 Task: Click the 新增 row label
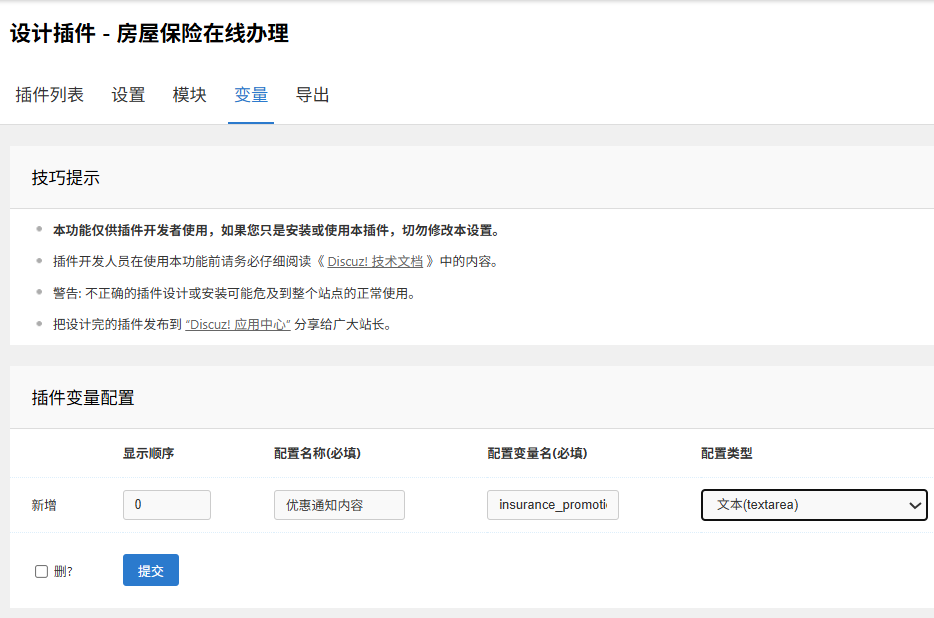pyautogui.click(x=44, y=505)
